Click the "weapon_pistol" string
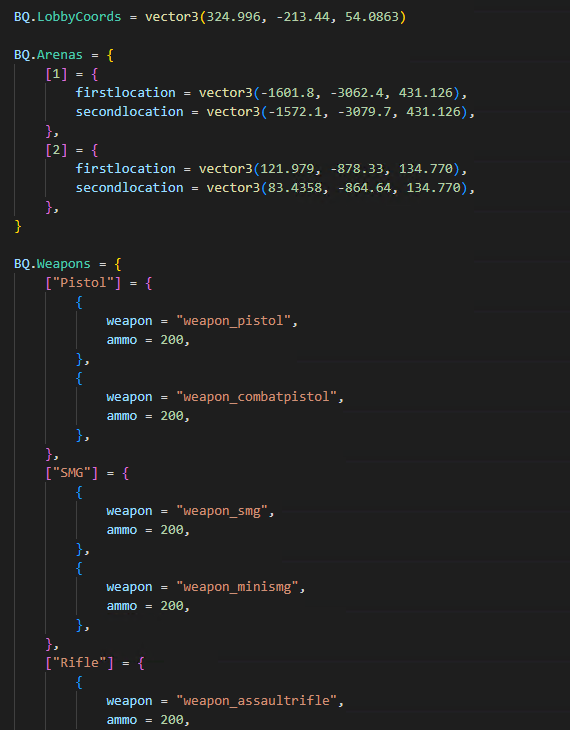The height and width of the screenshot is (730, 570). point(233,321)
